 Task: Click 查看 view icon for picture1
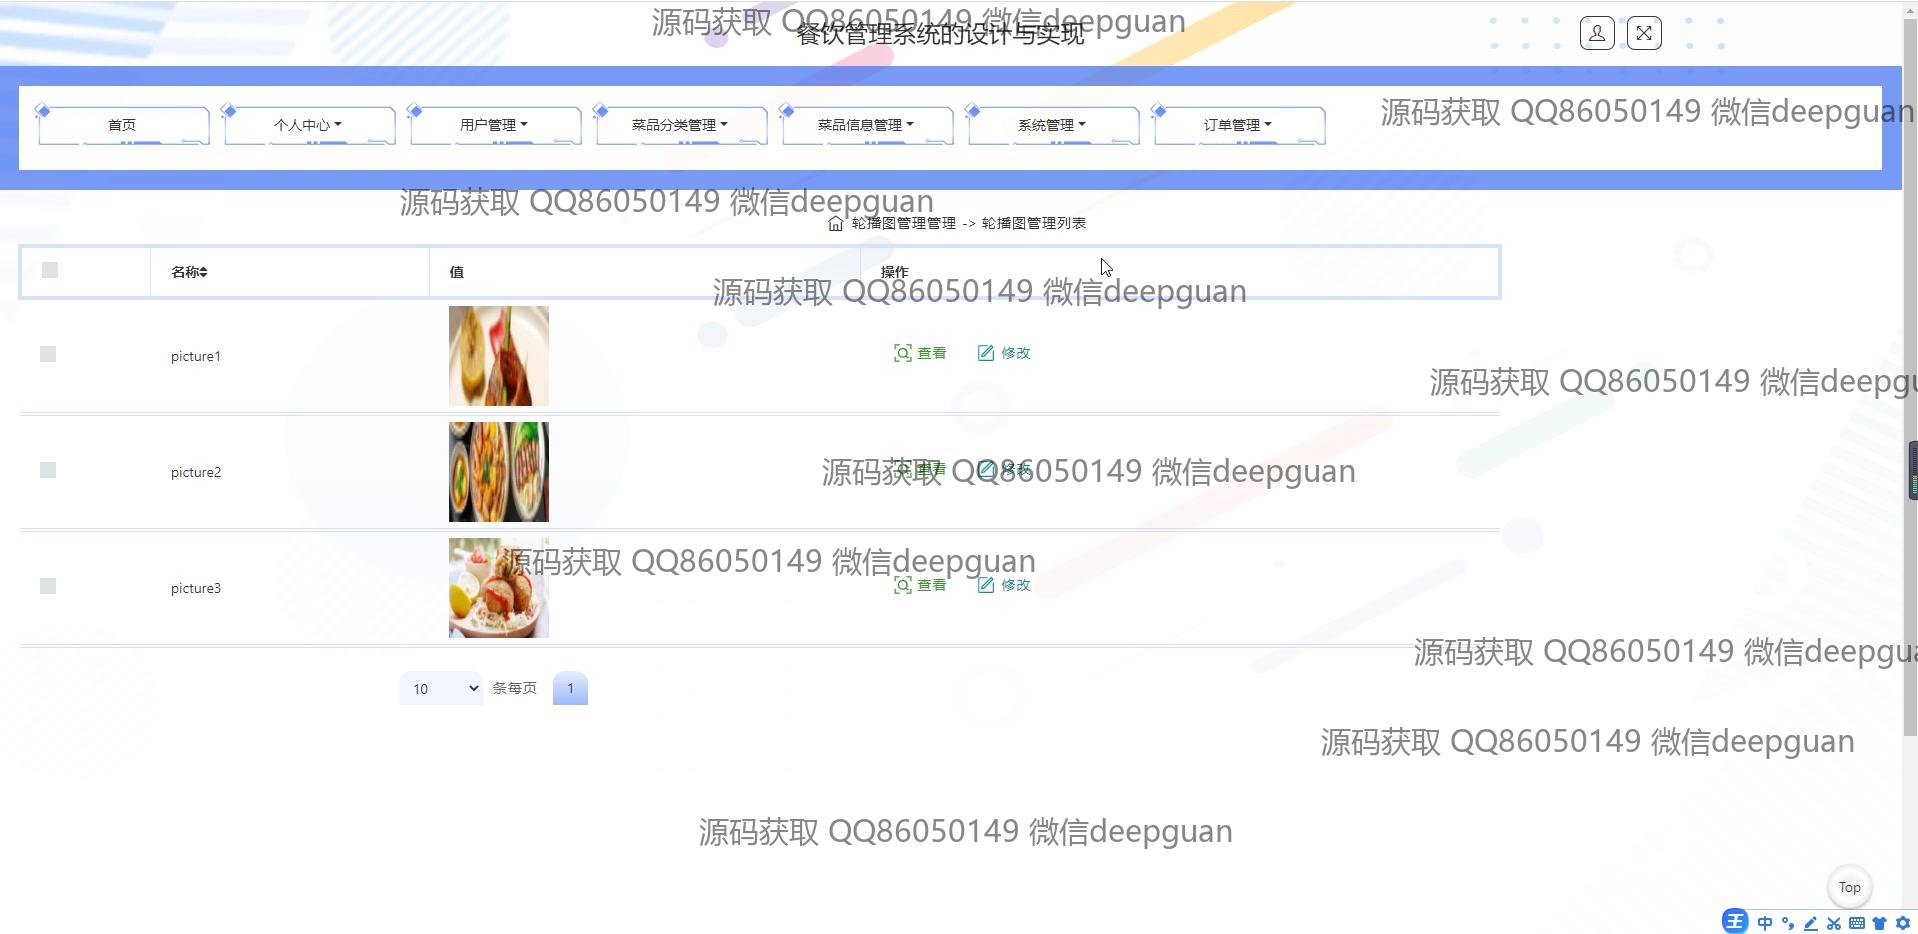point(902,353)
